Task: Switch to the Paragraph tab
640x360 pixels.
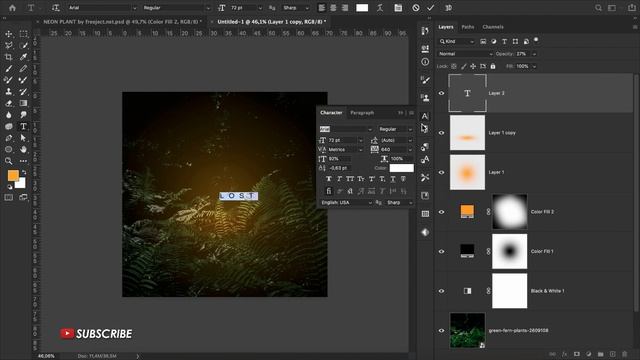Action: pyautogui.click(x=362, y=113)
